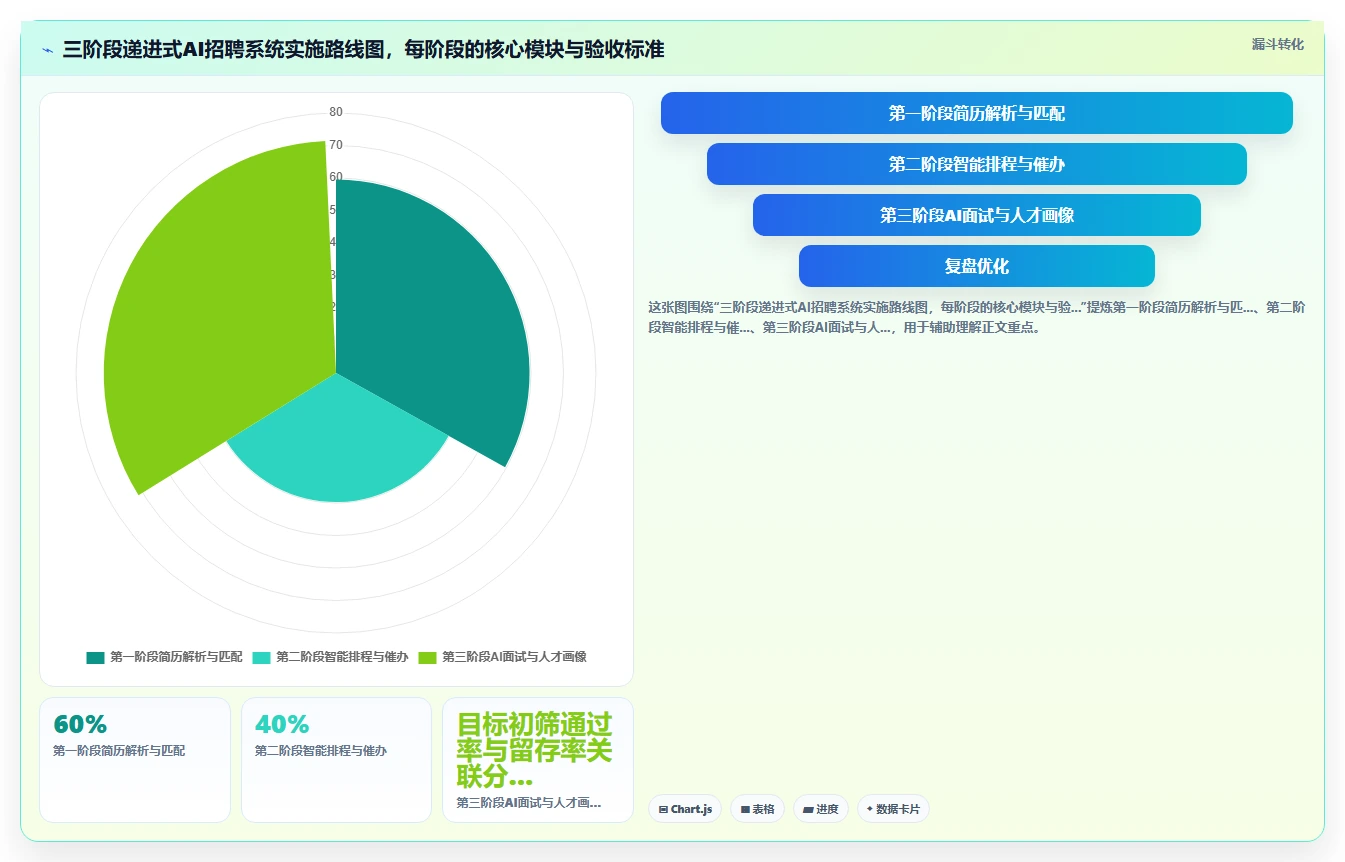Click the 第一阶段简历解析与匹配 caption under 60%
Image resolution: width=1345 pixels, height=862 pixels.
click(x=119, y=750)
